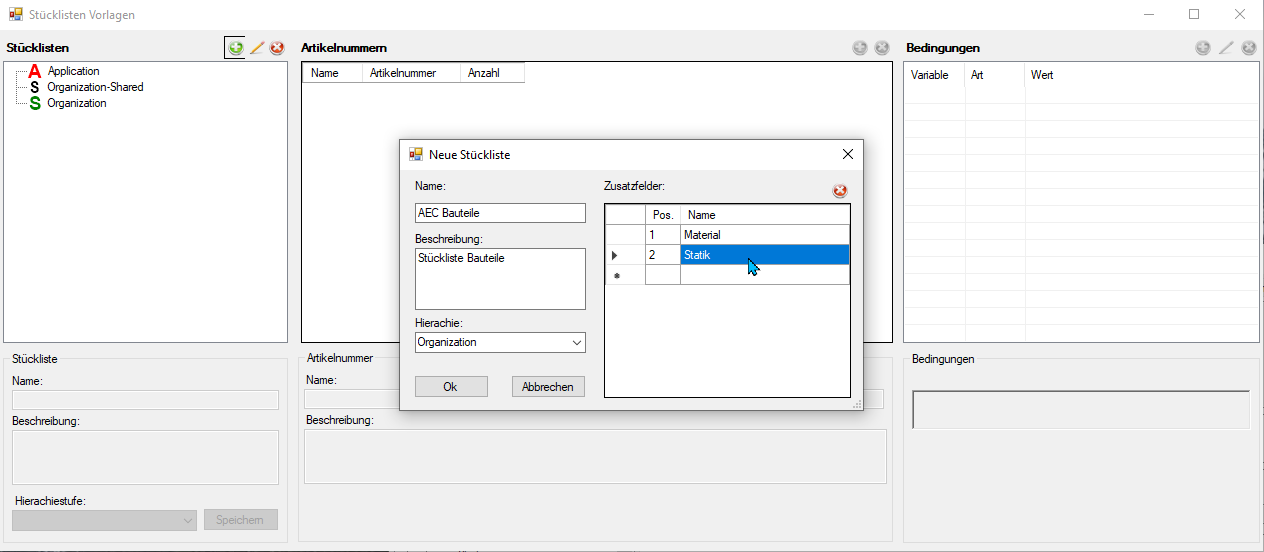Screen dimensions: 1264x552
Task: Click the Bedingungen text box at bottom right
Action: coord(1081,410)
